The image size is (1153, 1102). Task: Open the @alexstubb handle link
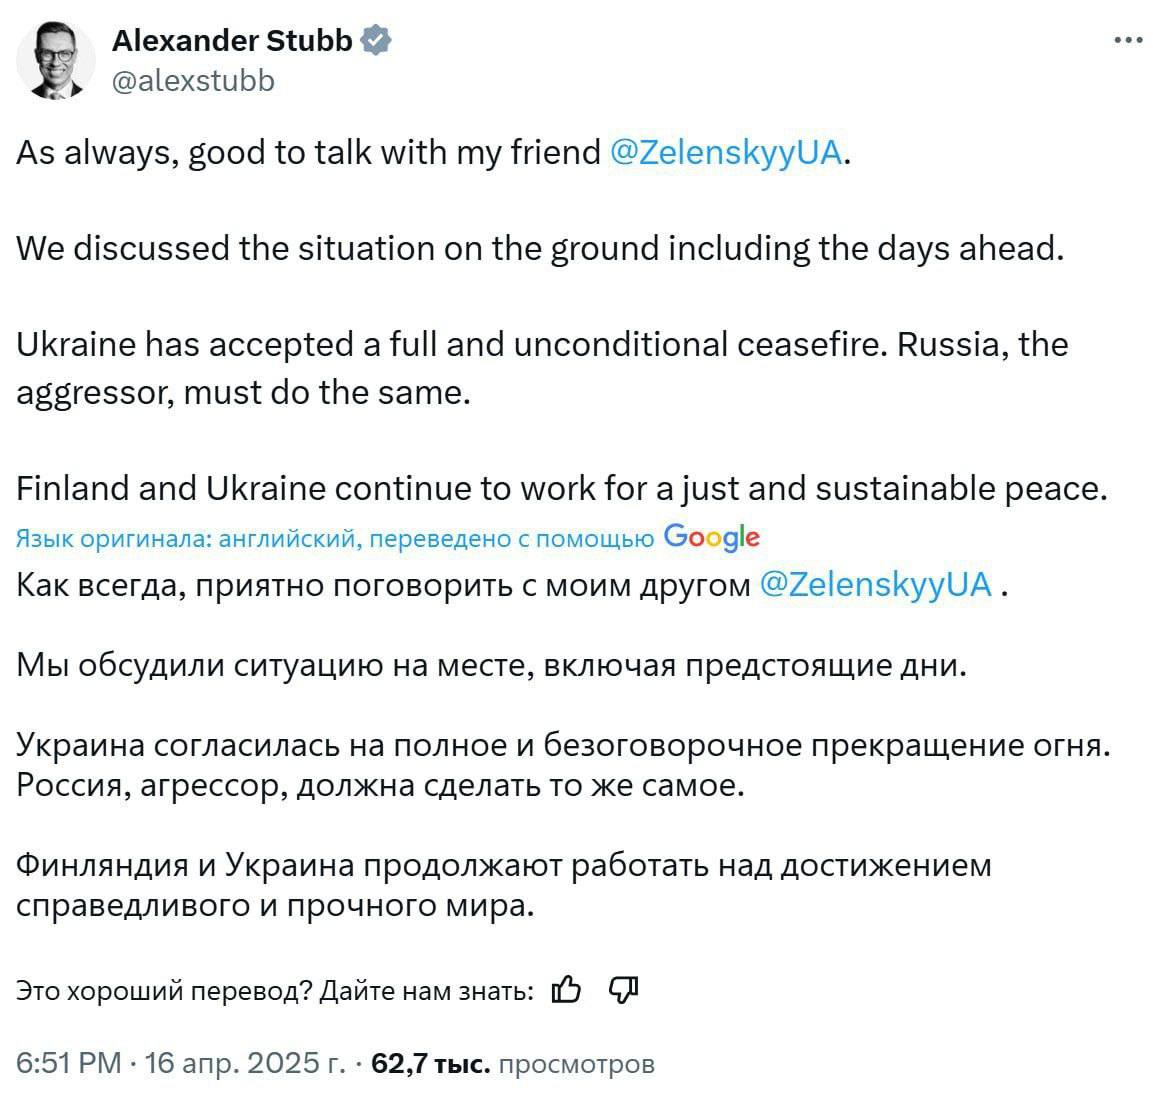[x=193, y=80]
